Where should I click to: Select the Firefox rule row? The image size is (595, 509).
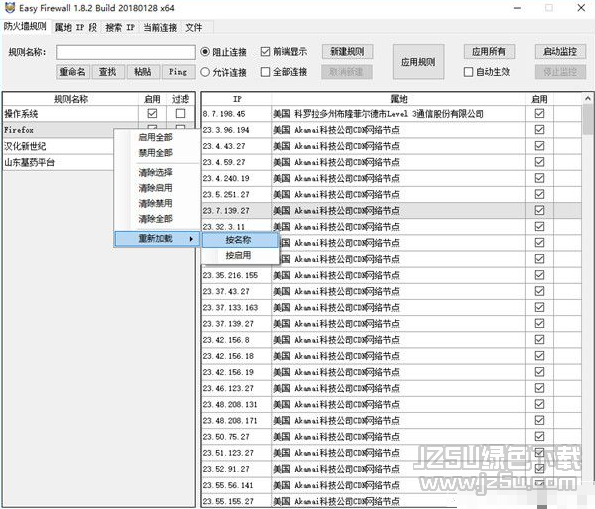click(59, 130)
